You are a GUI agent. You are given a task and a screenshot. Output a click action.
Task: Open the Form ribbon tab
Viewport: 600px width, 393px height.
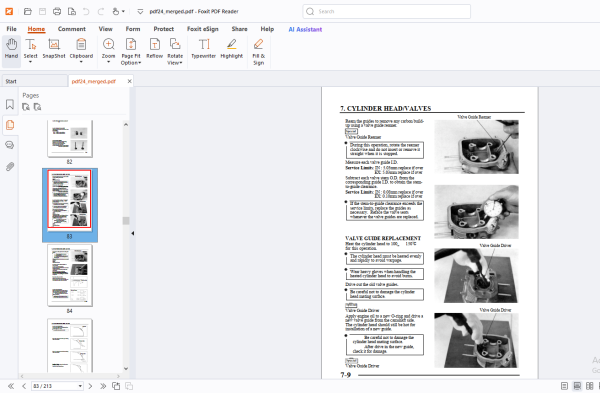coord(133,29)
